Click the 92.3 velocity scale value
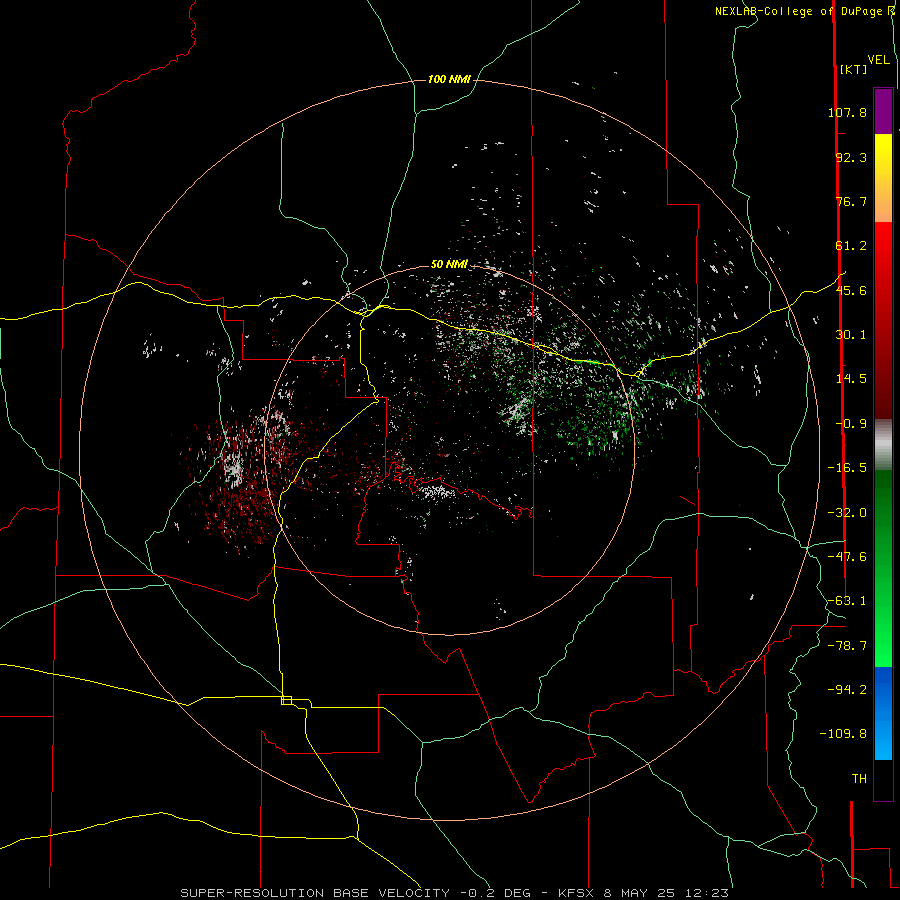 pyautogui.click(x=851, y=157)
